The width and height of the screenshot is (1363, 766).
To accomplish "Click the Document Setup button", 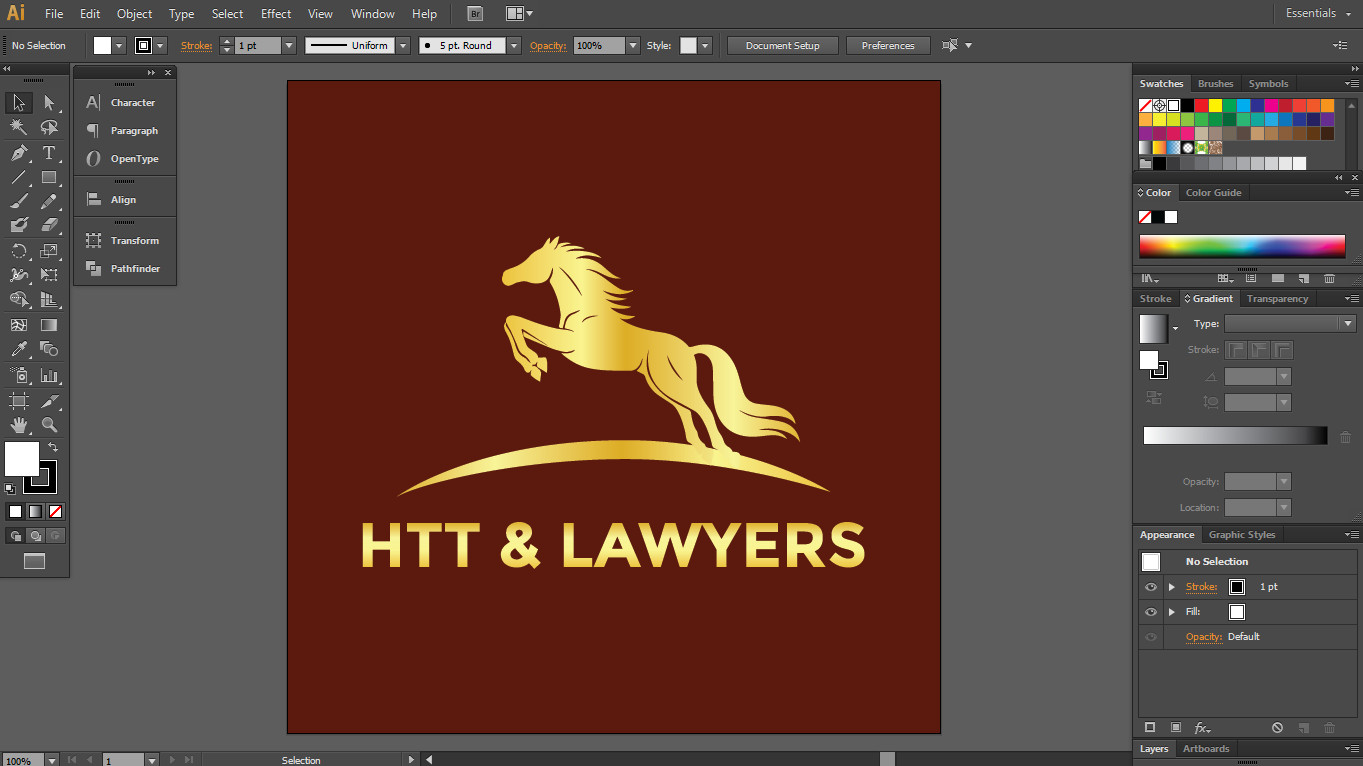I will coord(782,46).
